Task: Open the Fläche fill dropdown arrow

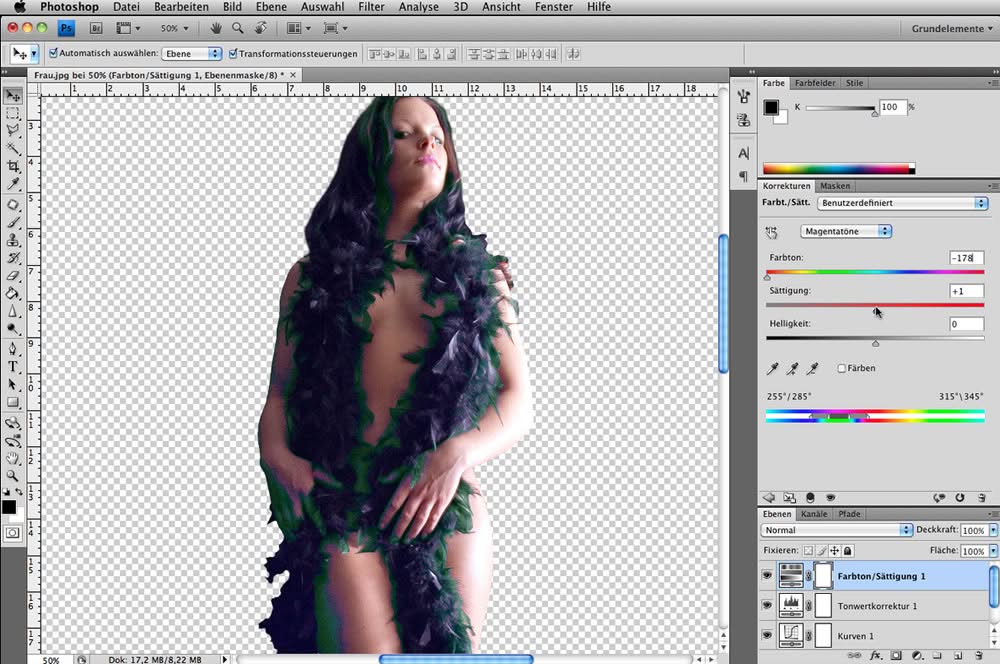Action: coord(993,550)
